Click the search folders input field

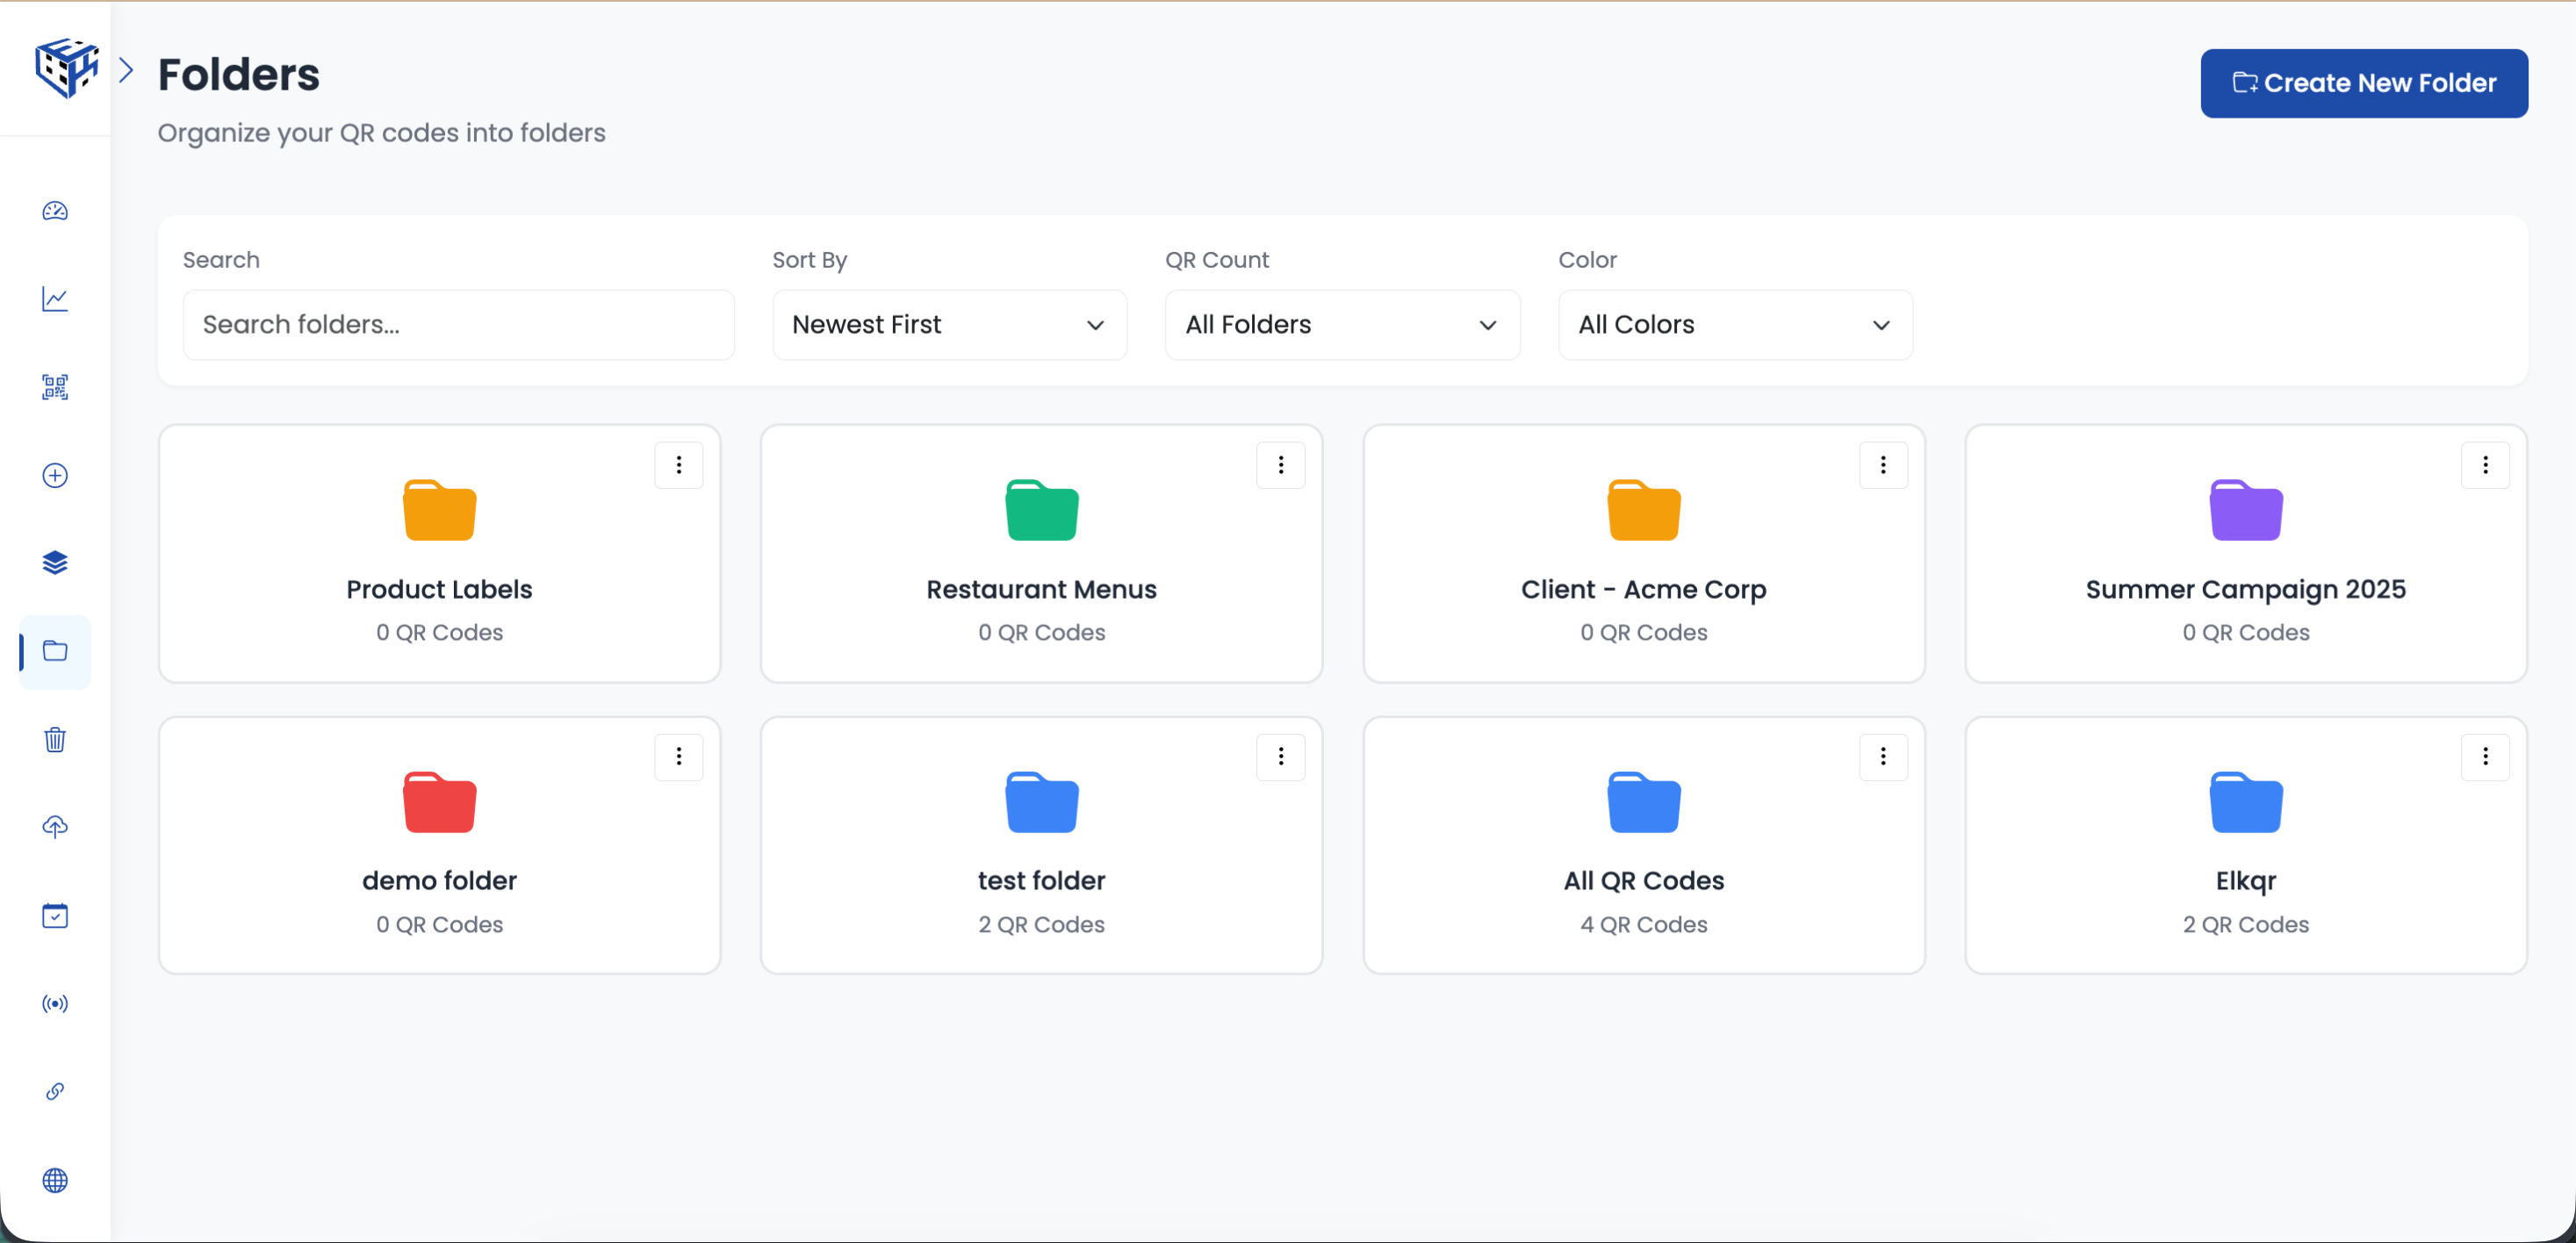tap(458, 324)
